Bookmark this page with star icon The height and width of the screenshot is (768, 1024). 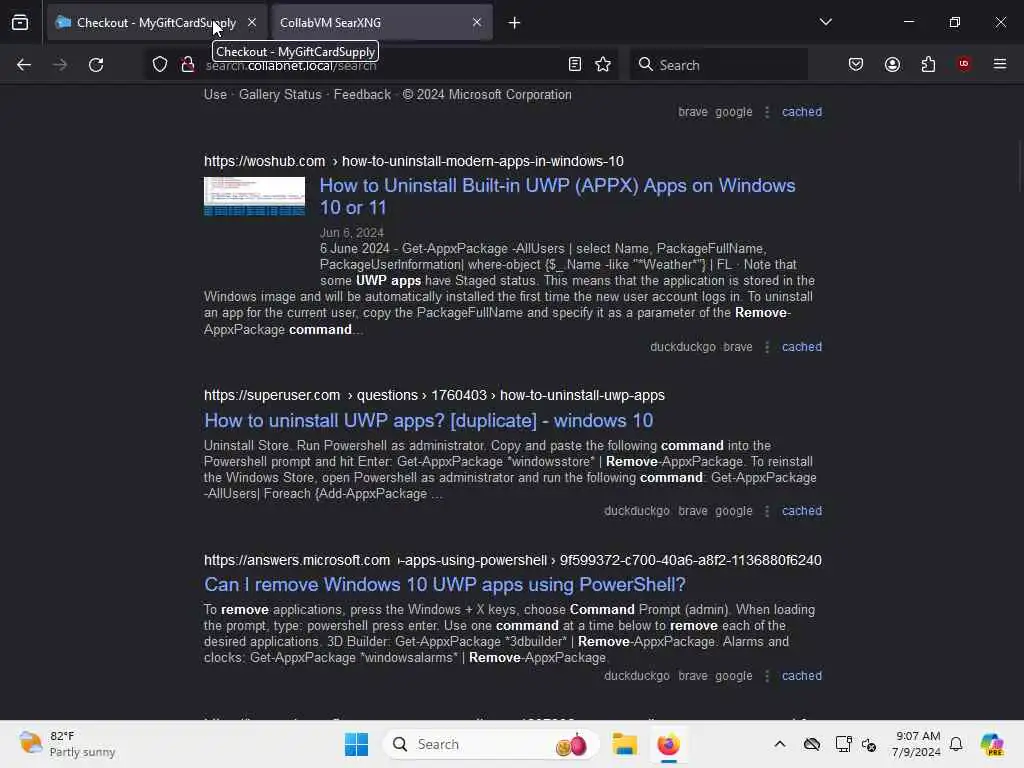[x=603, y=64]
